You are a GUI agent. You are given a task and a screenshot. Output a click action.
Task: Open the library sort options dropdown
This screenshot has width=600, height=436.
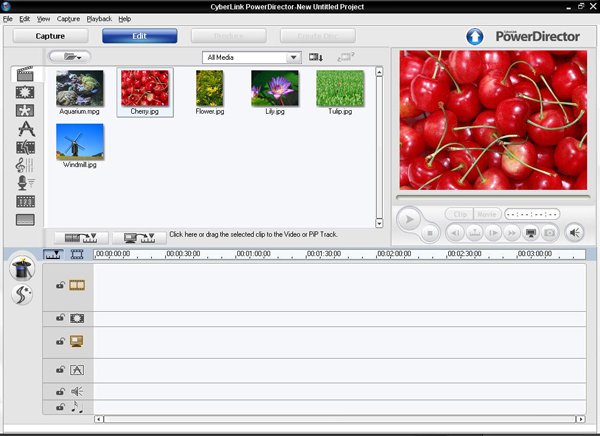[x=318, y=58]
